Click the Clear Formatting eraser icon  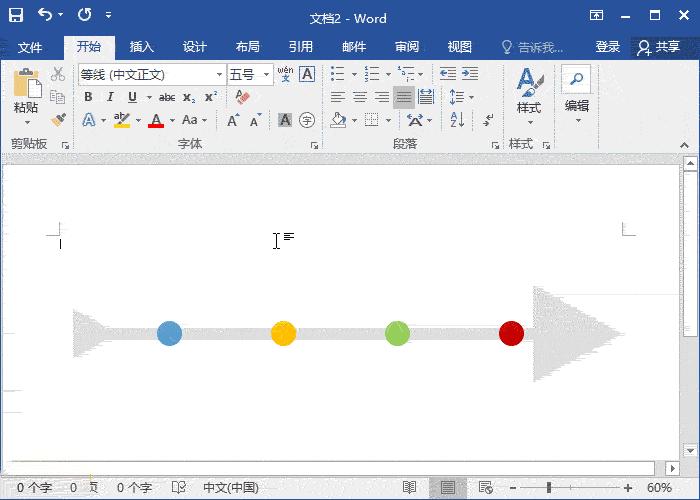point(242,97)
